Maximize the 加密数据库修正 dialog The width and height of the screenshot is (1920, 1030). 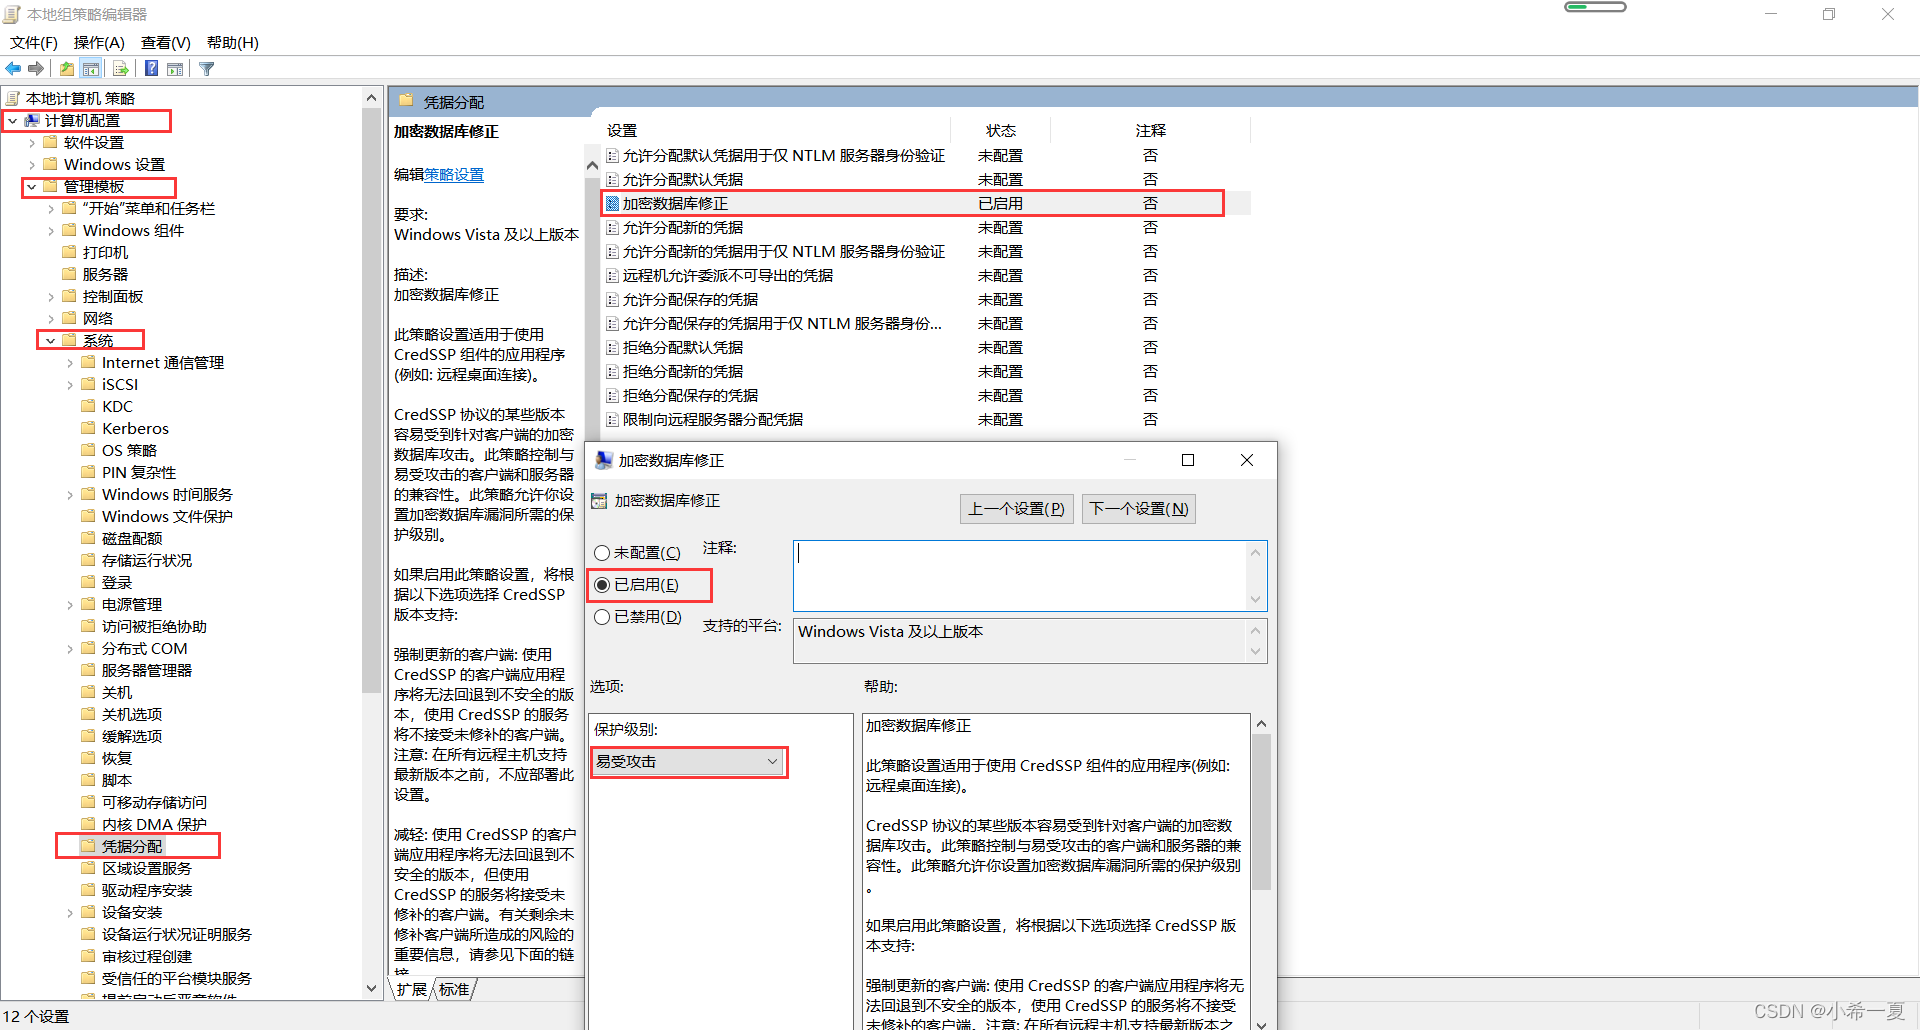pyautogui.click(x=1188, y=460)
